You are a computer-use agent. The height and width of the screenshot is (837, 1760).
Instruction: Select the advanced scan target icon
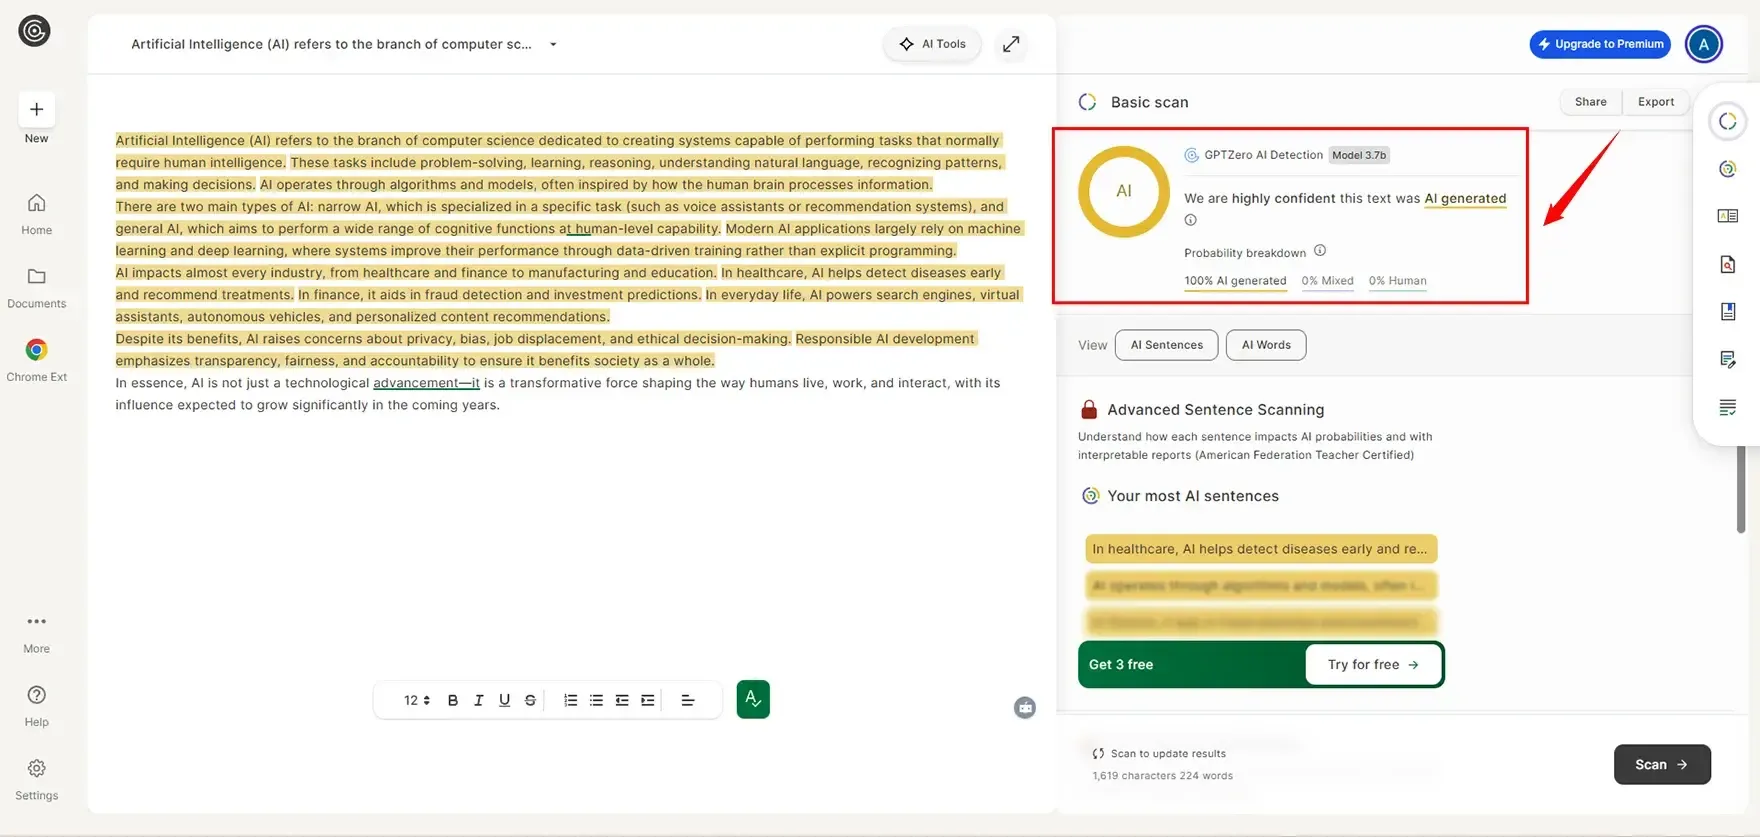(x=1727, y=169)
